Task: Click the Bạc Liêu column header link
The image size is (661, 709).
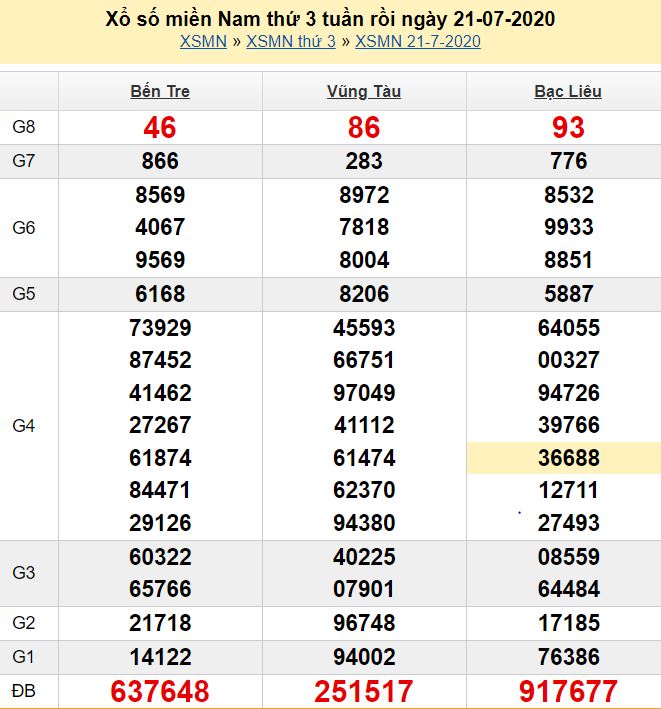Action: coord(568,91)
